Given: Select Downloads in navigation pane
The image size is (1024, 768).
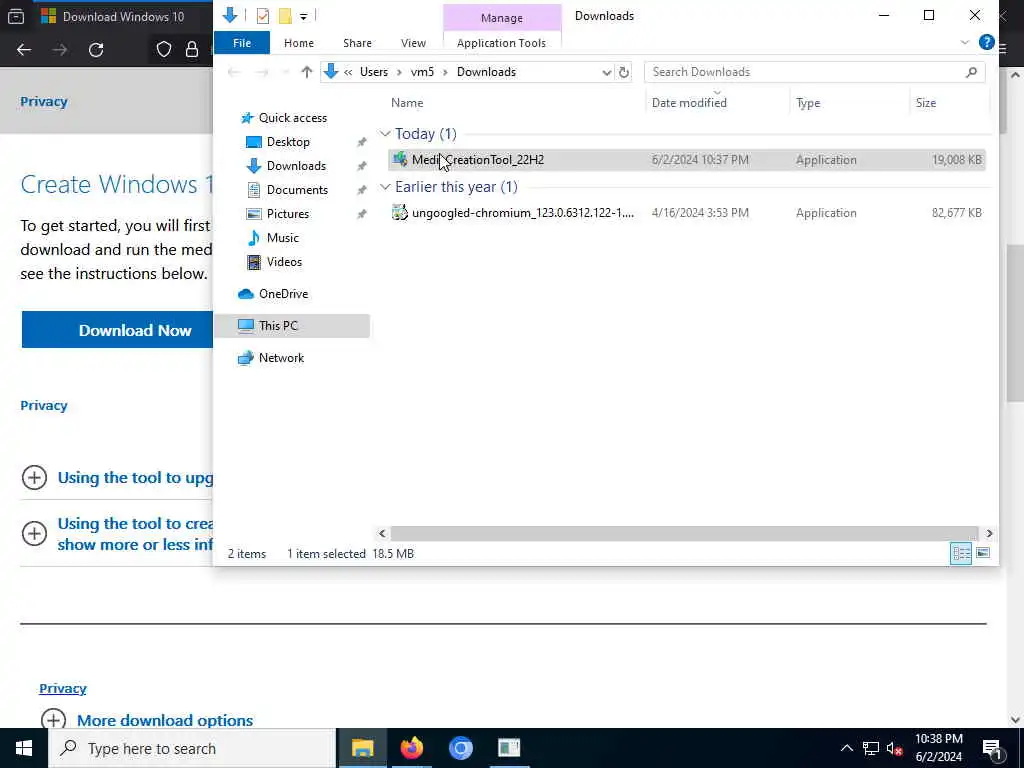Looking at the screenshot, I should pos(296,166).
